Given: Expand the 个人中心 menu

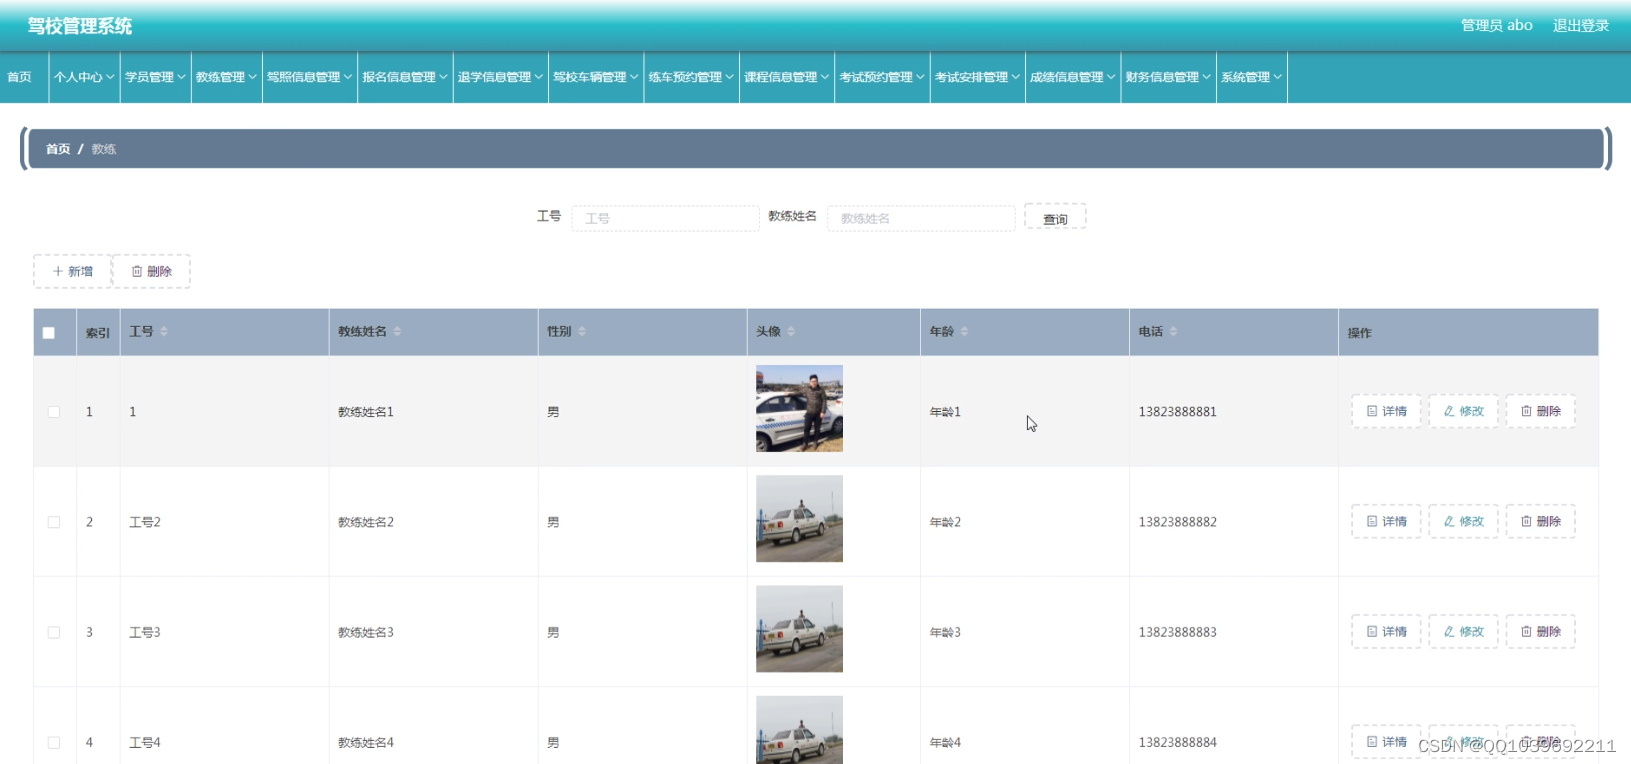Looking at the screenshot, I should 84,77.
